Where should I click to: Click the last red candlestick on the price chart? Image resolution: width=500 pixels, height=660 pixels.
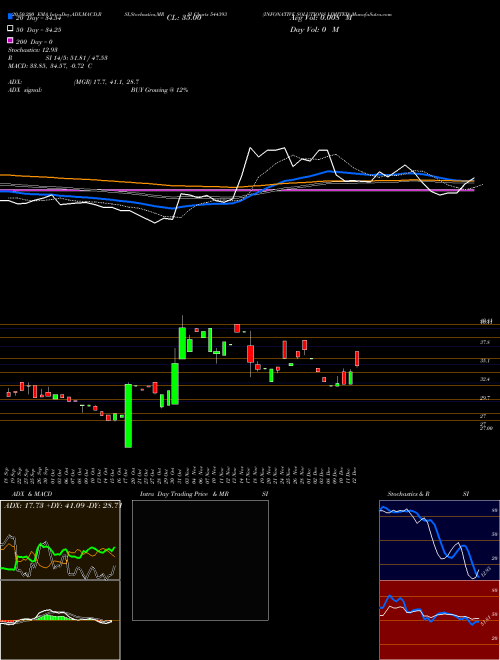tap(357, 359)
